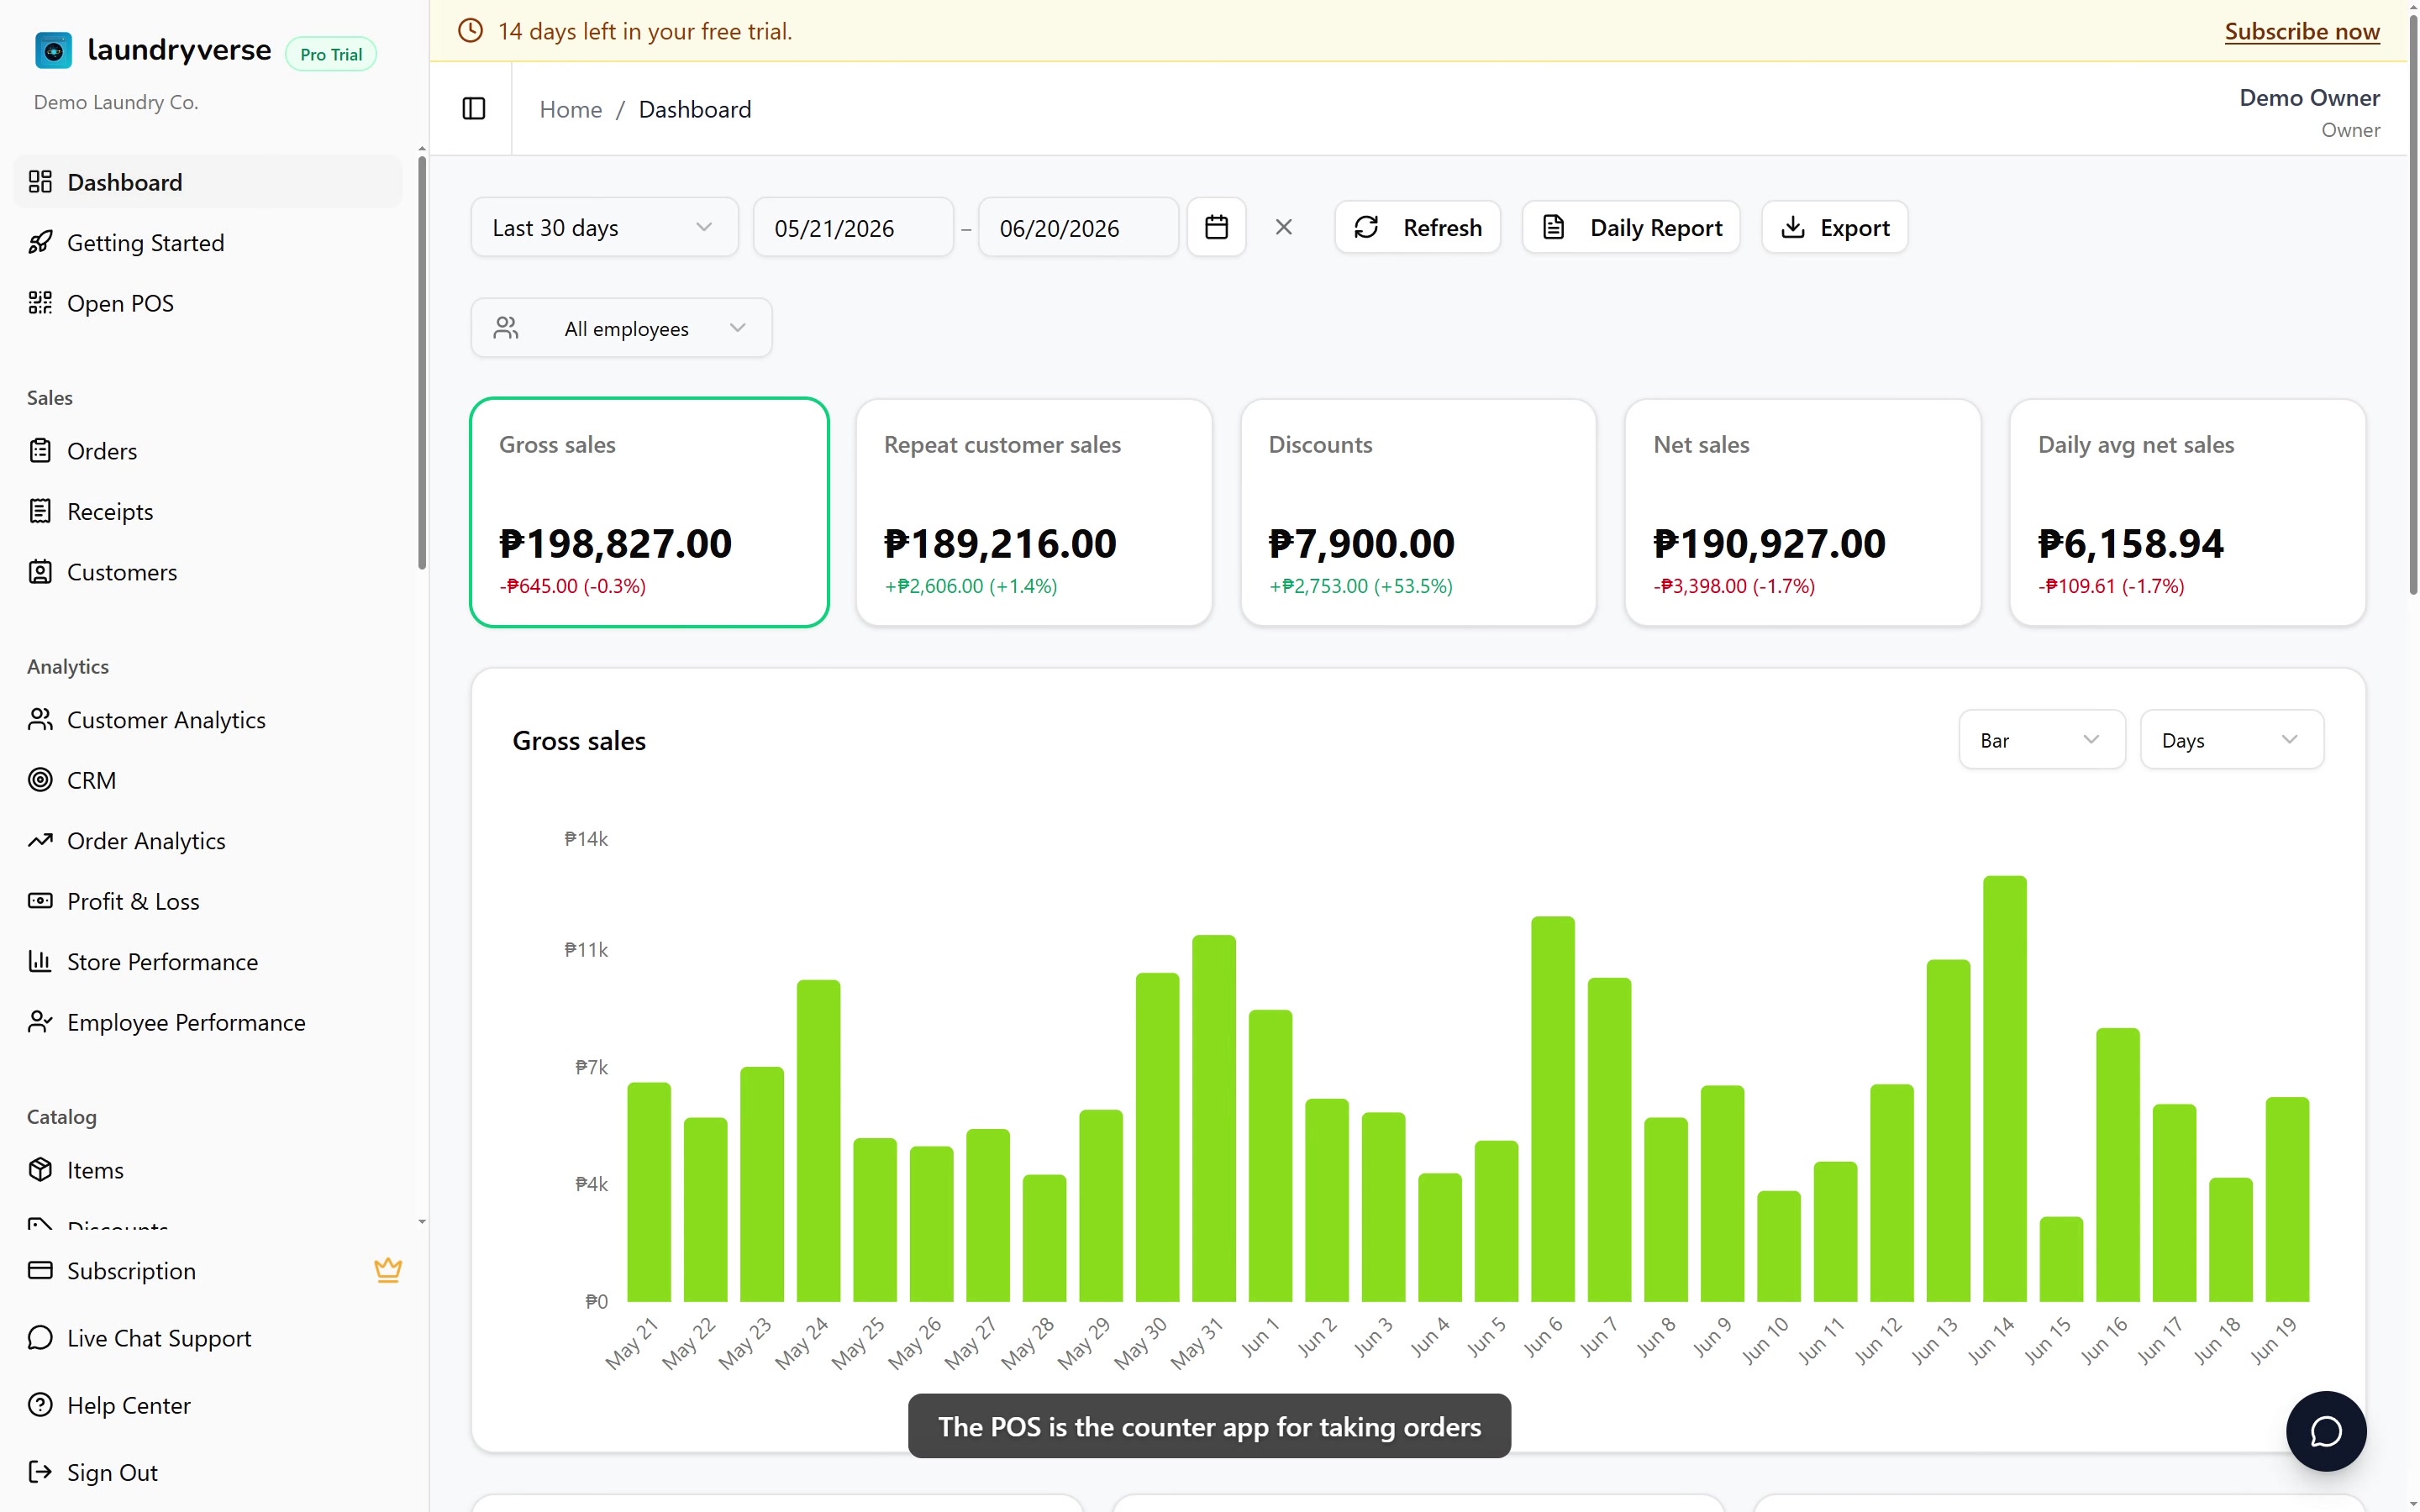Click the Dashboard grid icon in sidebar
The width and height of the screenshot is (2420, 1512).
pos(40,182)
